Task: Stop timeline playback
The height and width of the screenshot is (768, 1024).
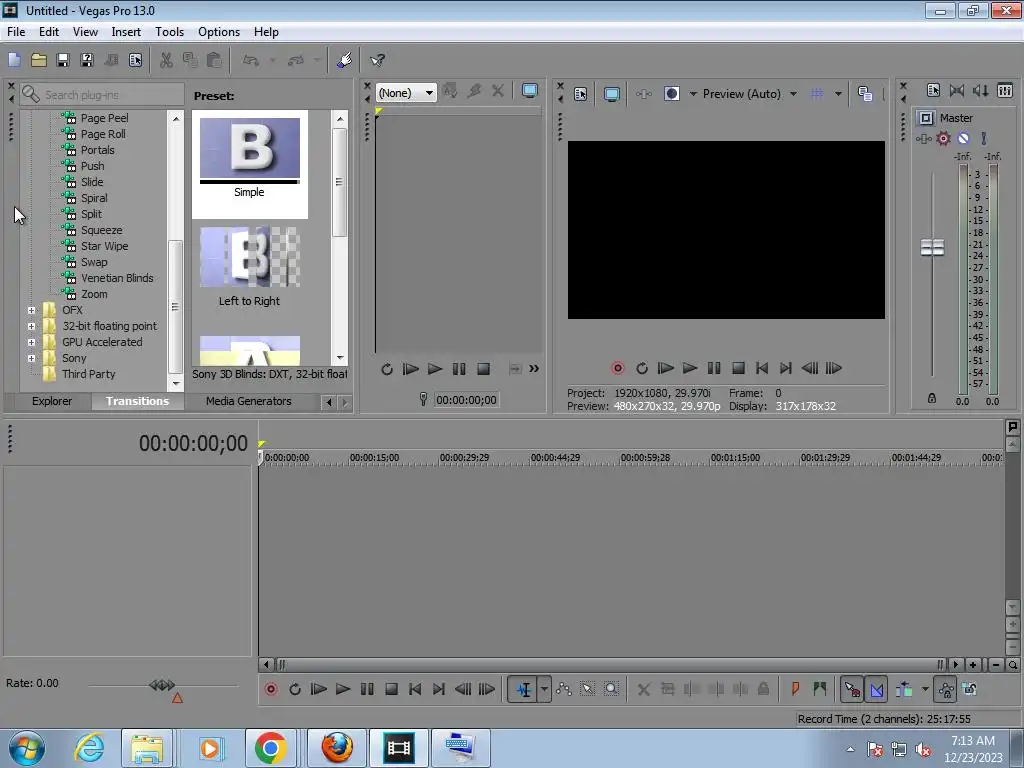Action: pyautogui.click(x=391, y=689)
